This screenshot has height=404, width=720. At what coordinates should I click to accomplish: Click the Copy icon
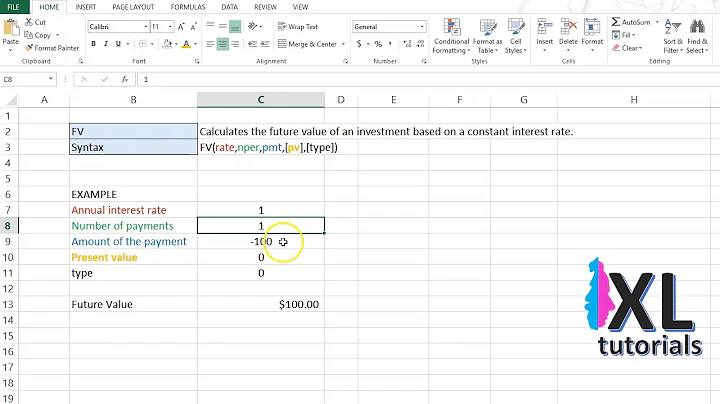point(28,35)
